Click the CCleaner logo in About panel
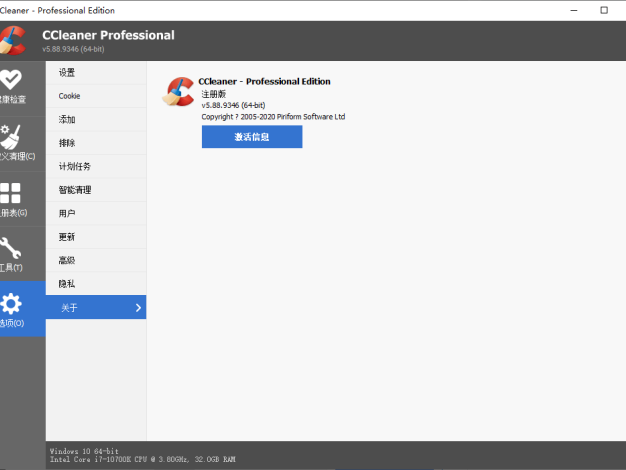 coord(178,91)
